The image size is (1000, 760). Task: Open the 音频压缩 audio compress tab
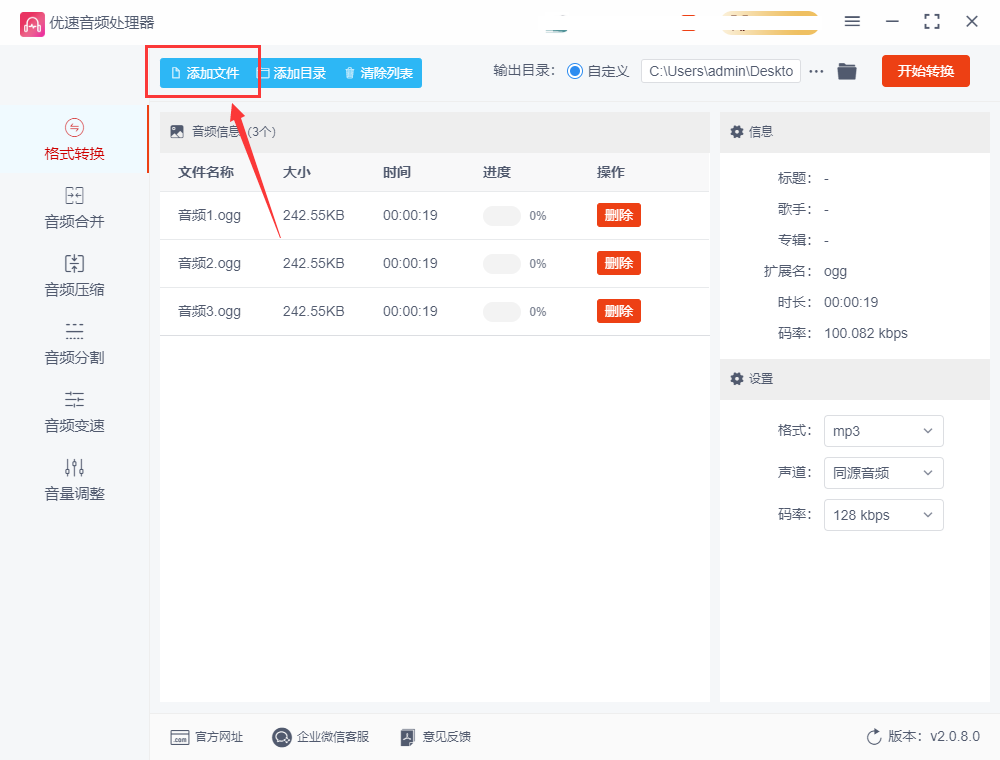pyautogui.click(x=74, y=276)
